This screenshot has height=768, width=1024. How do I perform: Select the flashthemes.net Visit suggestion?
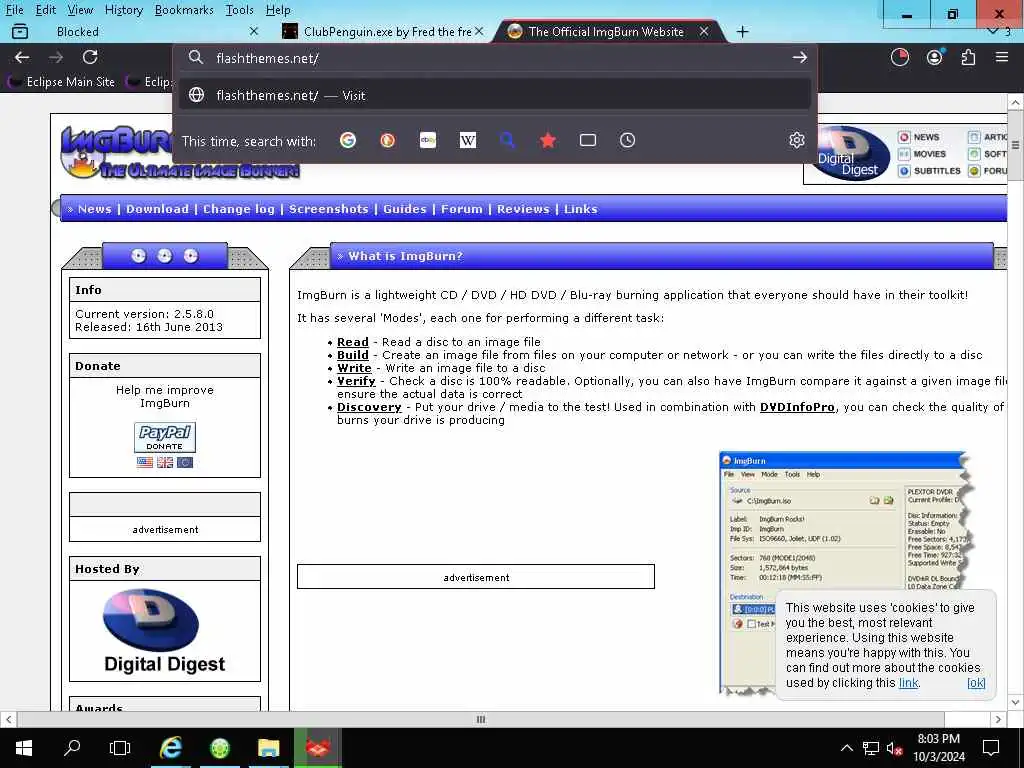pos(494,95)
